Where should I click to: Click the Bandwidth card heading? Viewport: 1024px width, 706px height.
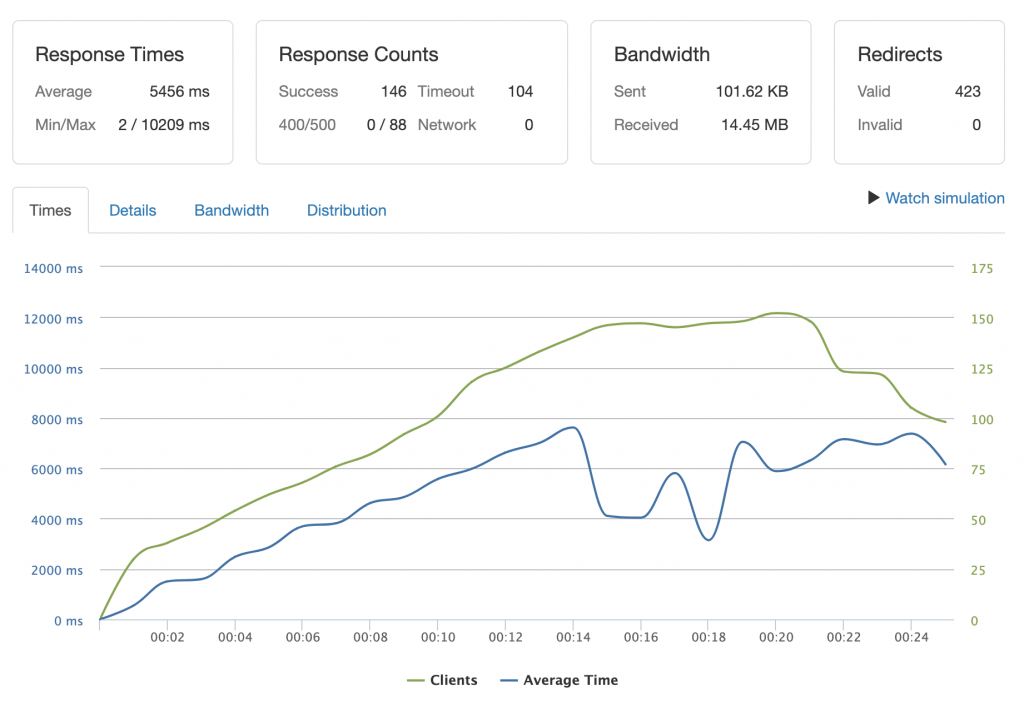coord(662,54)
